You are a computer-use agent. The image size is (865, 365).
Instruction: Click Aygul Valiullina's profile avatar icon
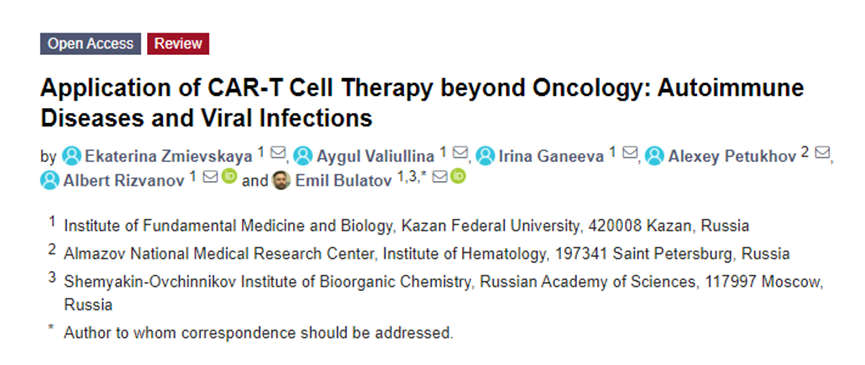click(303, 157)
